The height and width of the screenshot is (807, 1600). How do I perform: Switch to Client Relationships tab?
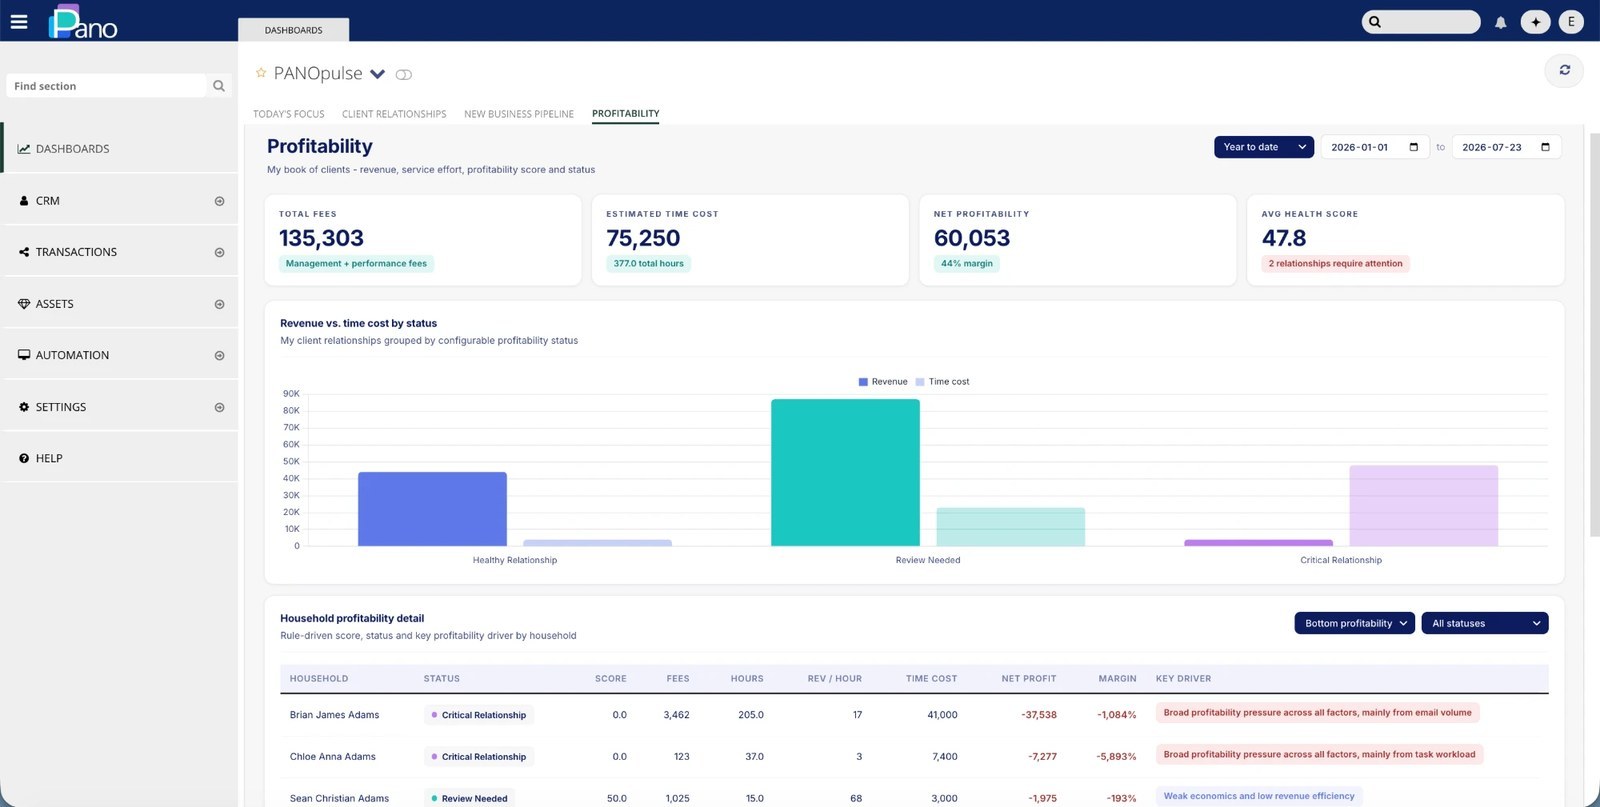coord(394,114)
